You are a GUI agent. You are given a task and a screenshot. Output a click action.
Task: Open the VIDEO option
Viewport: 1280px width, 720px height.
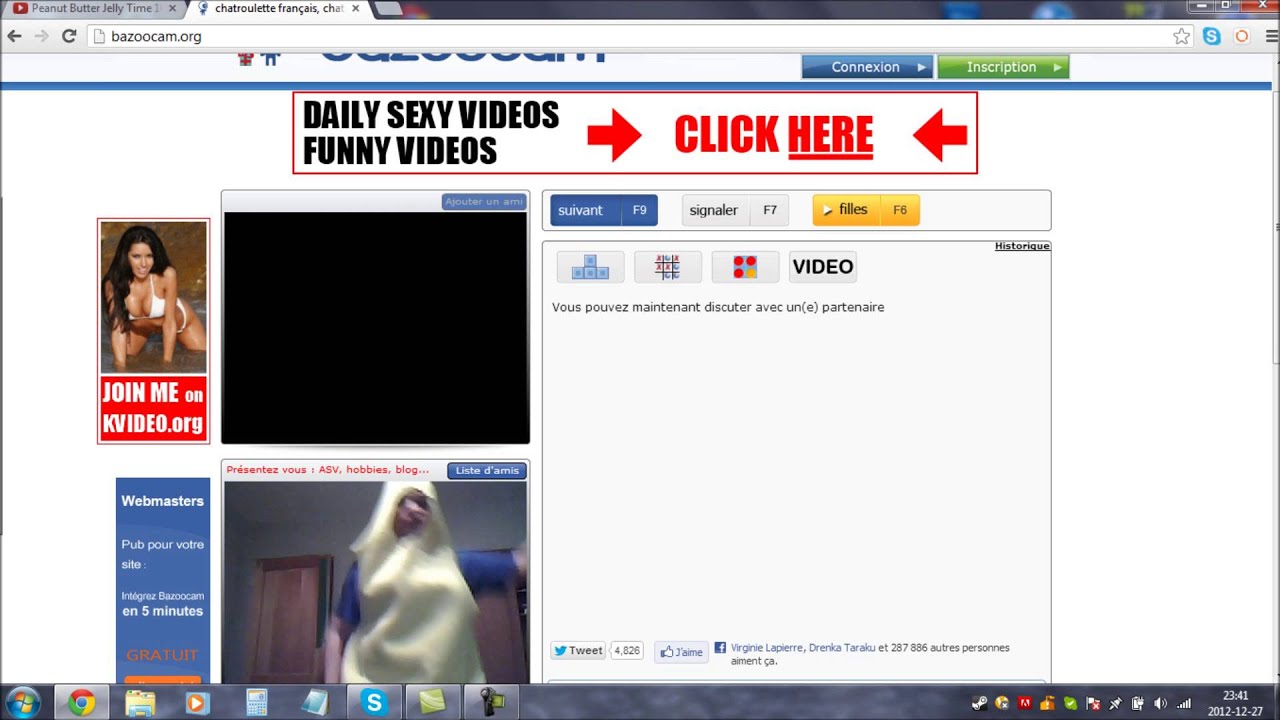point(823,267)
